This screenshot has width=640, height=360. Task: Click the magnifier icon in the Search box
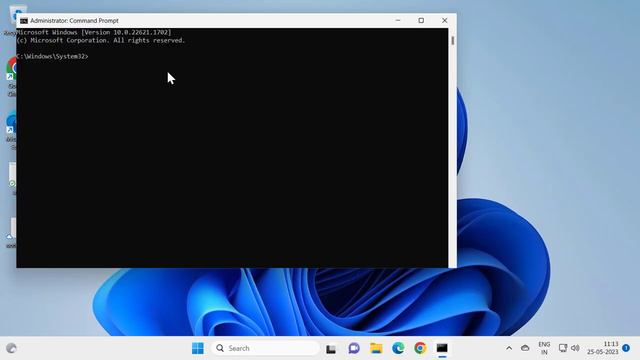click(220, 348)
